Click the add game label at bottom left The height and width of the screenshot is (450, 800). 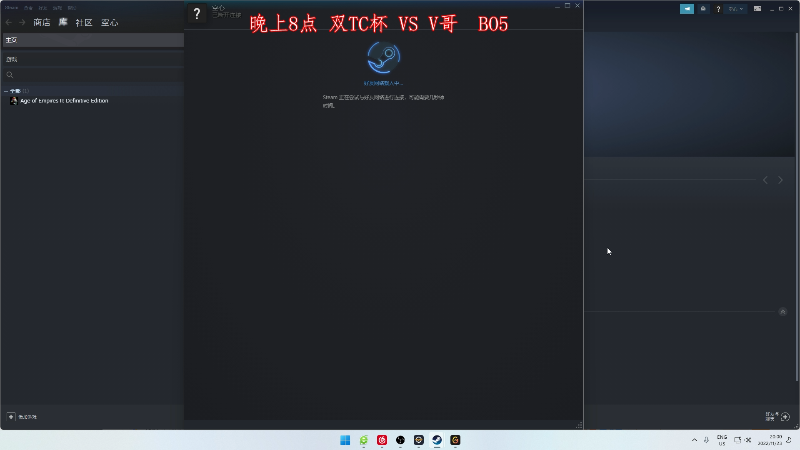(x=28, y=417)
